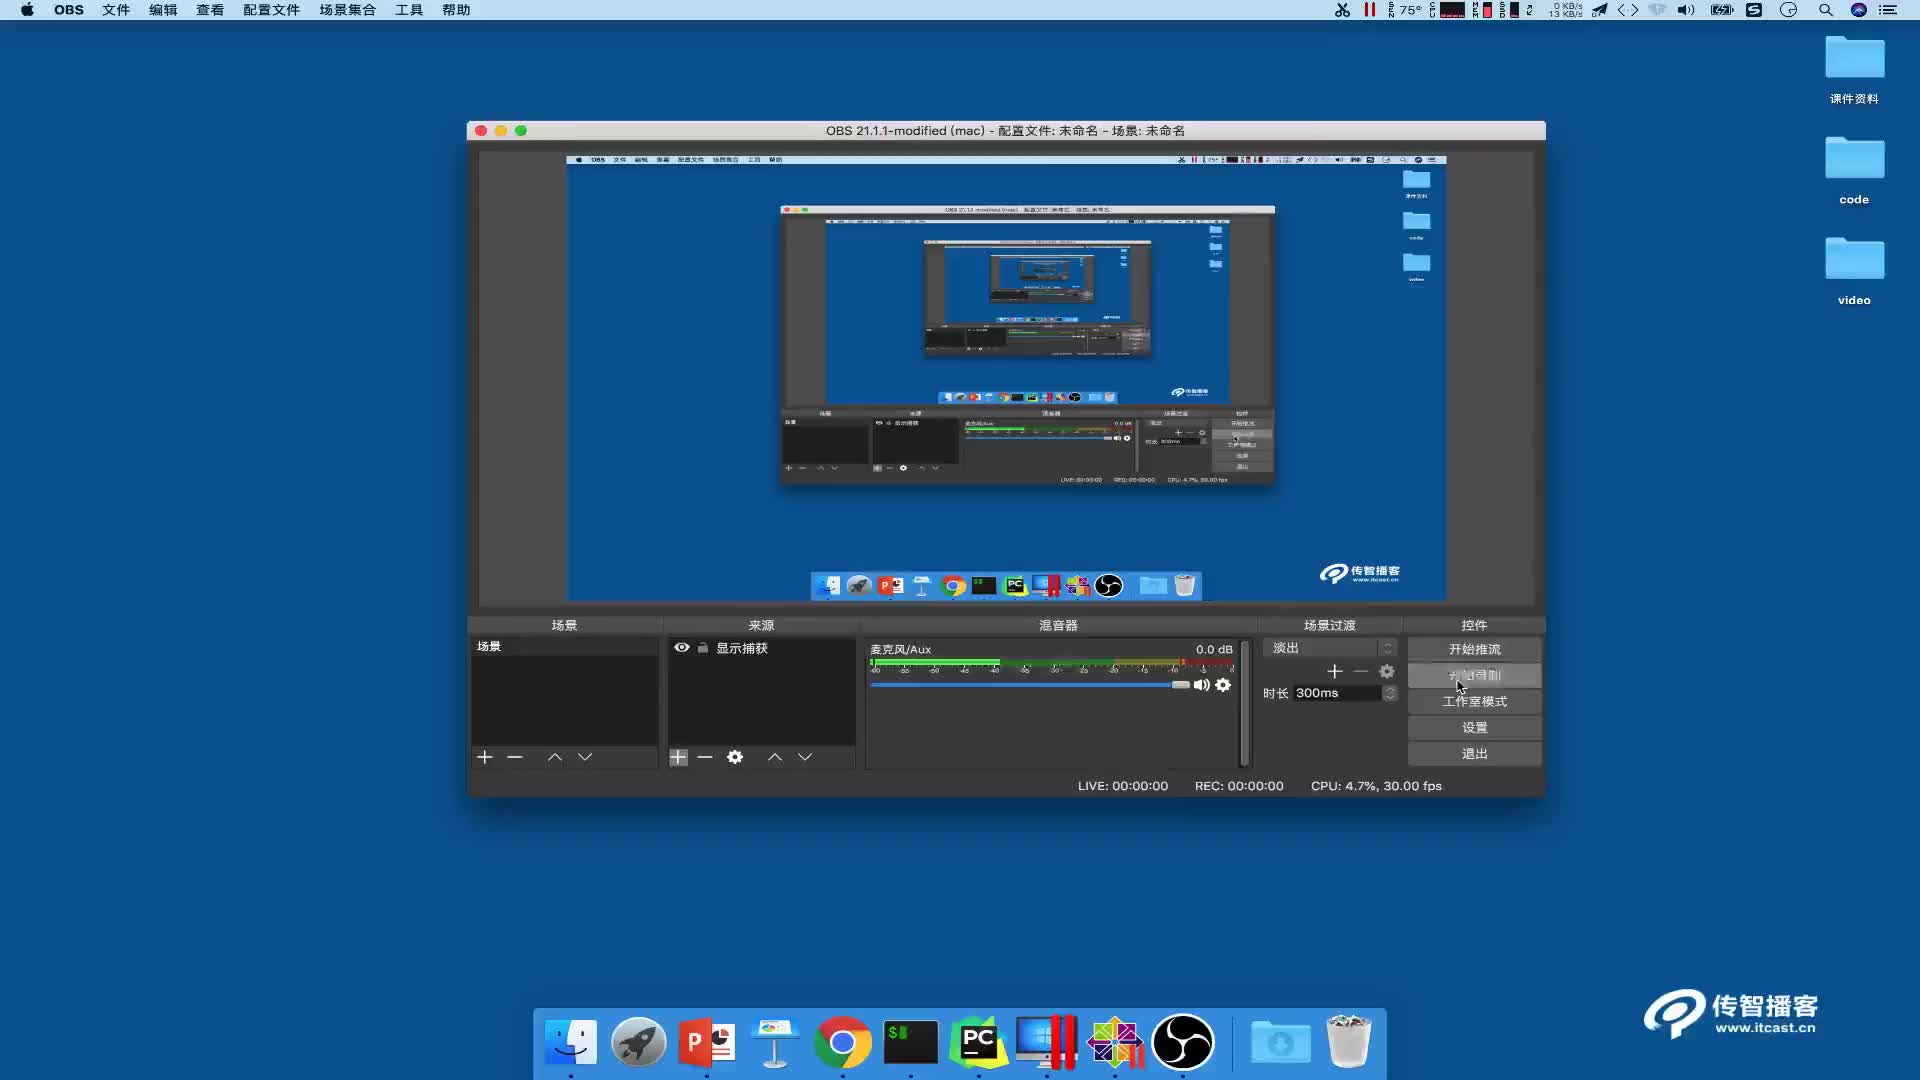Open the 查看 menu
The width and height of the screenshot is (1920, 1080).
click(210, 10)
